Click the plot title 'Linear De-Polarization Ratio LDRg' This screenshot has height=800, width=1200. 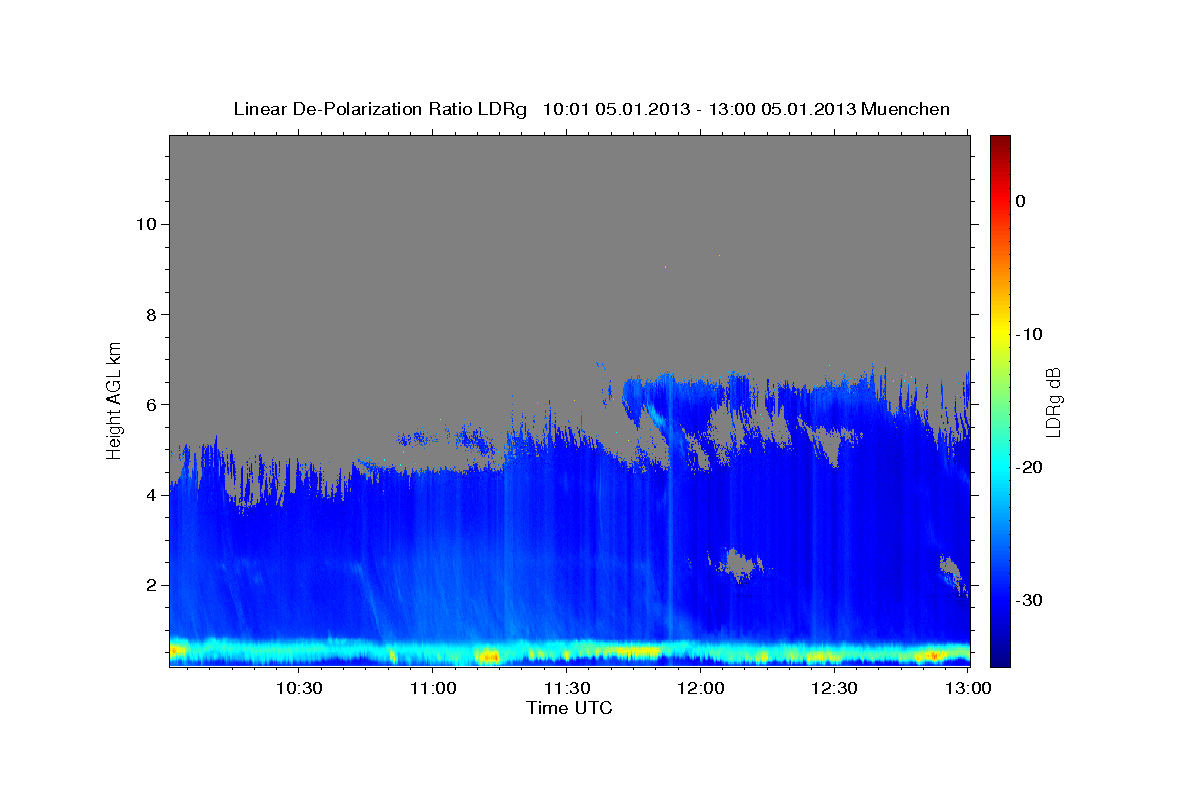tap(380, 109)
